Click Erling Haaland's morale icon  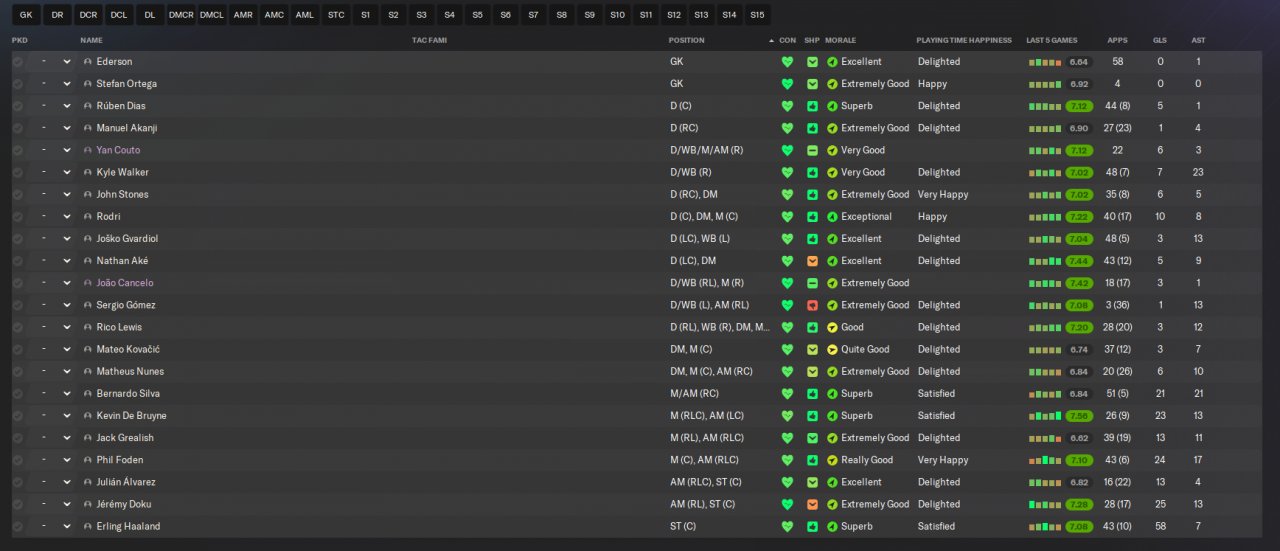[x=832, y=527]
